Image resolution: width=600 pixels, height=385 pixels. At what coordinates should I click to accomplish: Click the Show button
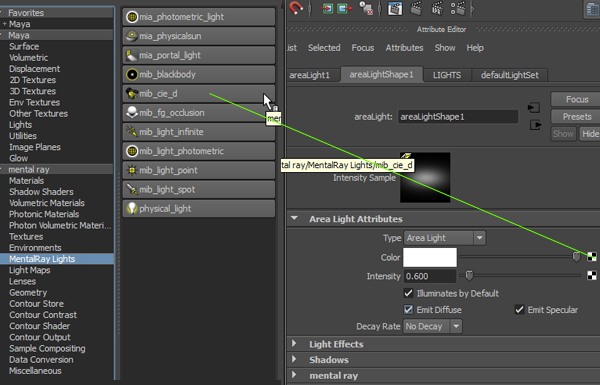point(563,134)
